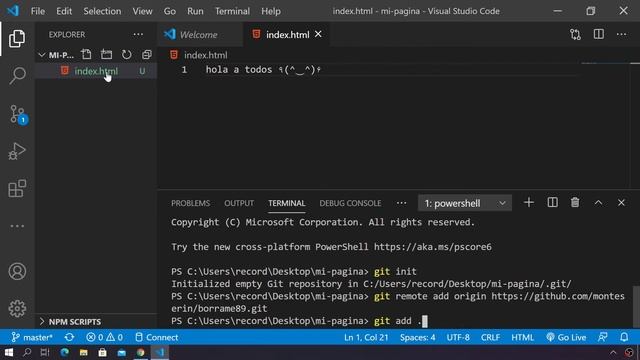Image resolution: width=640 pixels, height=360 pixels.
Task: Open panel more tabs ellipsis
Action: coord(402,203)
